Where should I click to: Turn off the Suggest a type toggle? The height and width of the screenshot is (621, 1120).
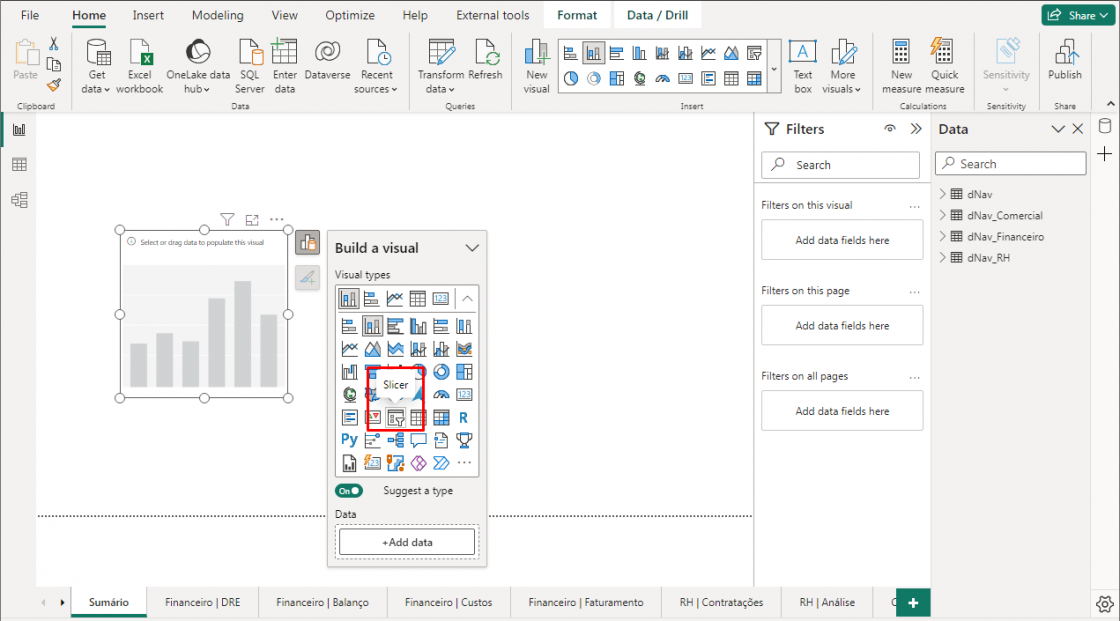pyautogui.click(x=349, y=491)
